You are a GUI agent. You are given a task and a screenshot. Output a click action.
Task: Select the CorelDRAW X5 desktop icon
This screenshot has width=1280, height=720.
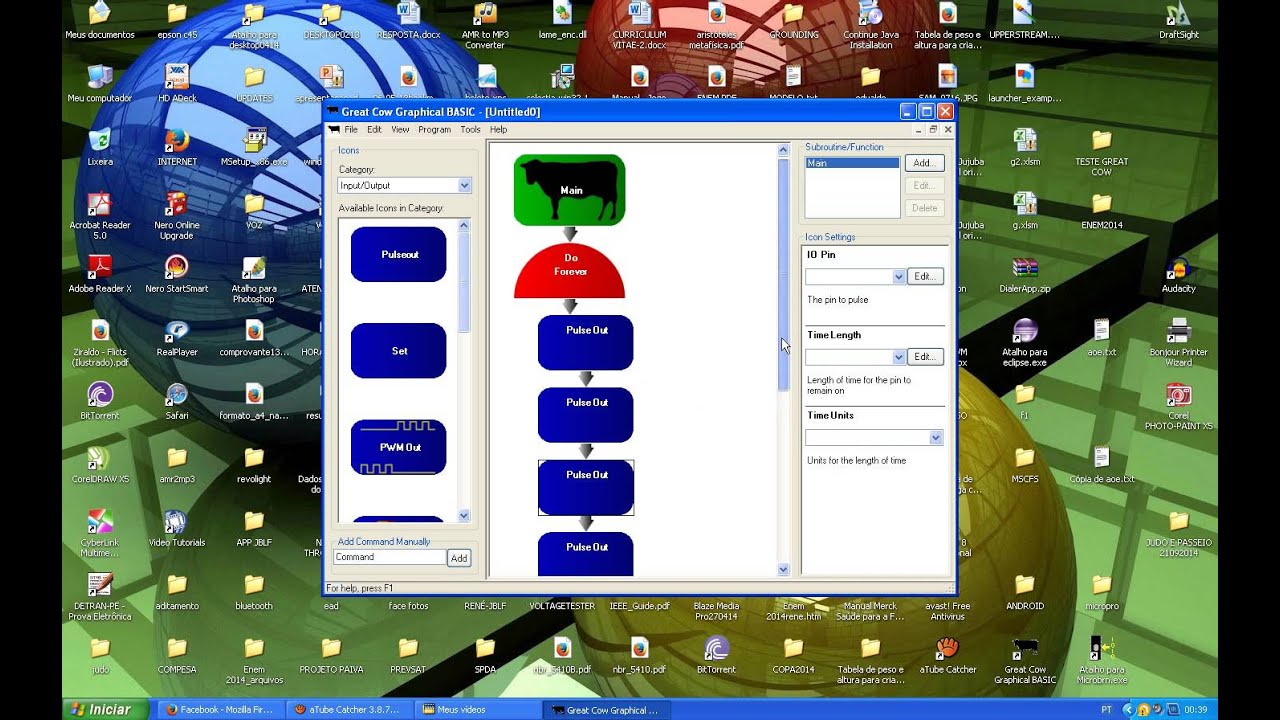[100, 465]
